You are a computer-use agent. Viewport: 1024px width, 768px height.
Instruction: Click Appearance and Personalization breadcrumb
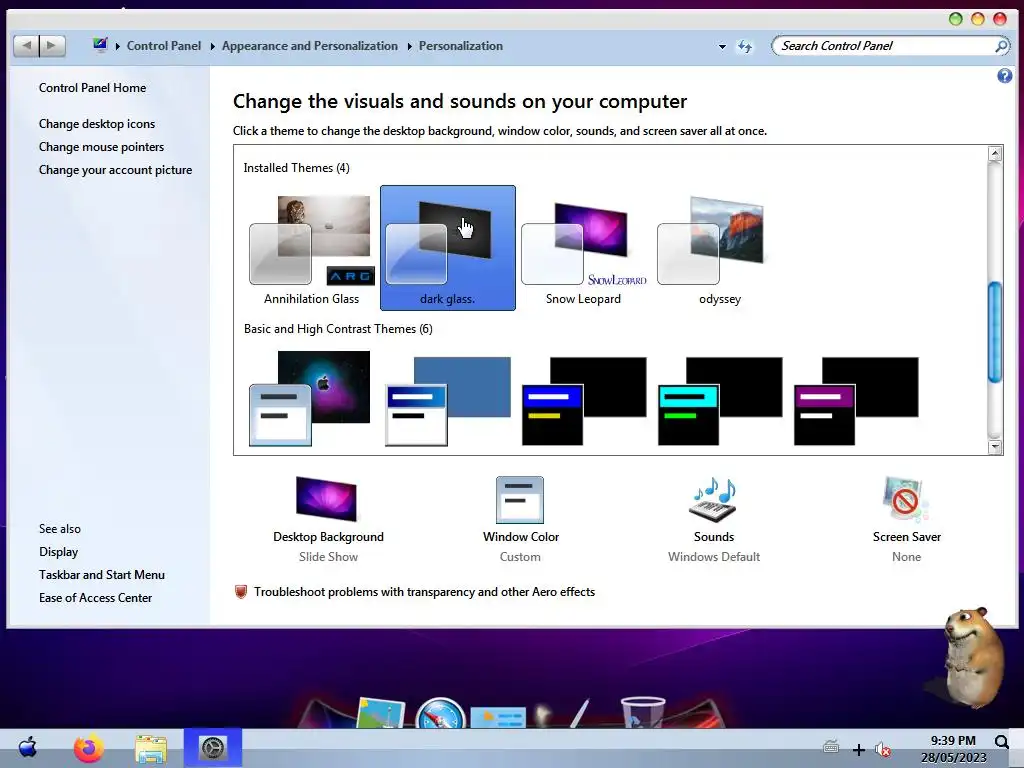(x=310, y=46)
